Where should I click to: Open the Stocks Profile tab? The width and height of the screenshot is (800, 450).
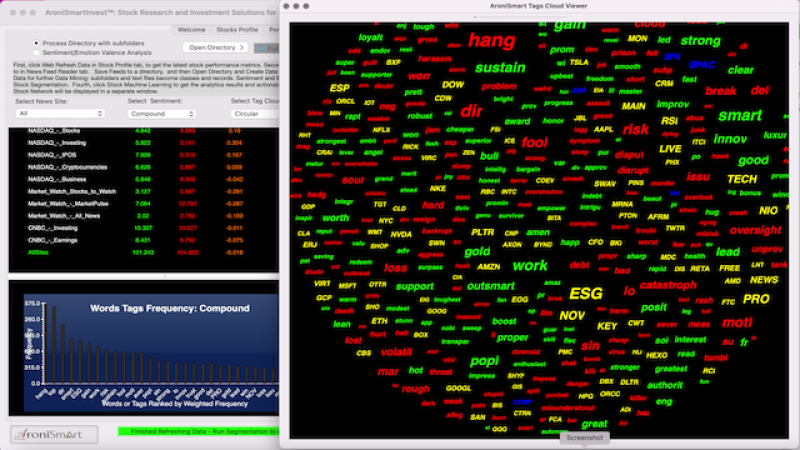[237, 30]
